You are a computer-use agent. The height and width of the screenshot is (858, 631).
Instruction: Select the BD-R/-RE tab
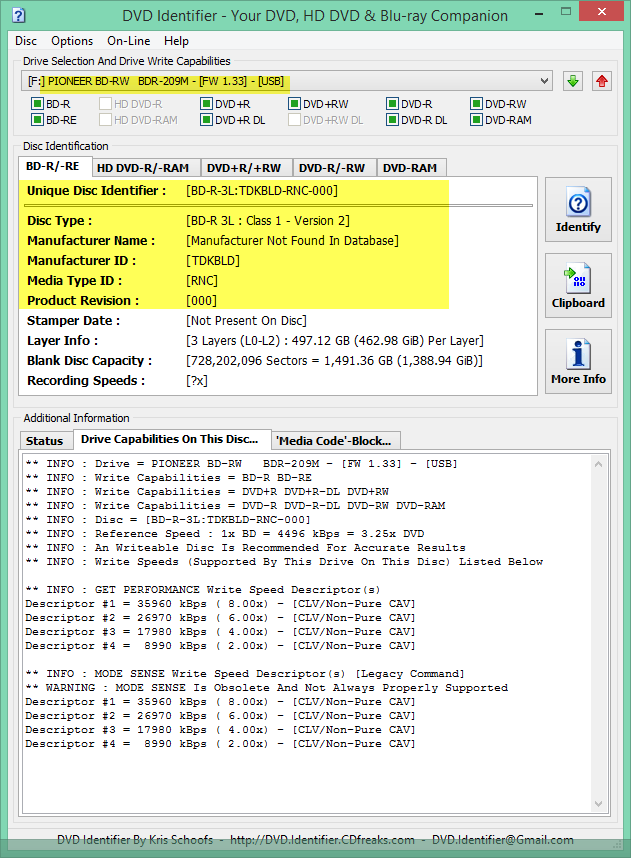pos(53,166)
